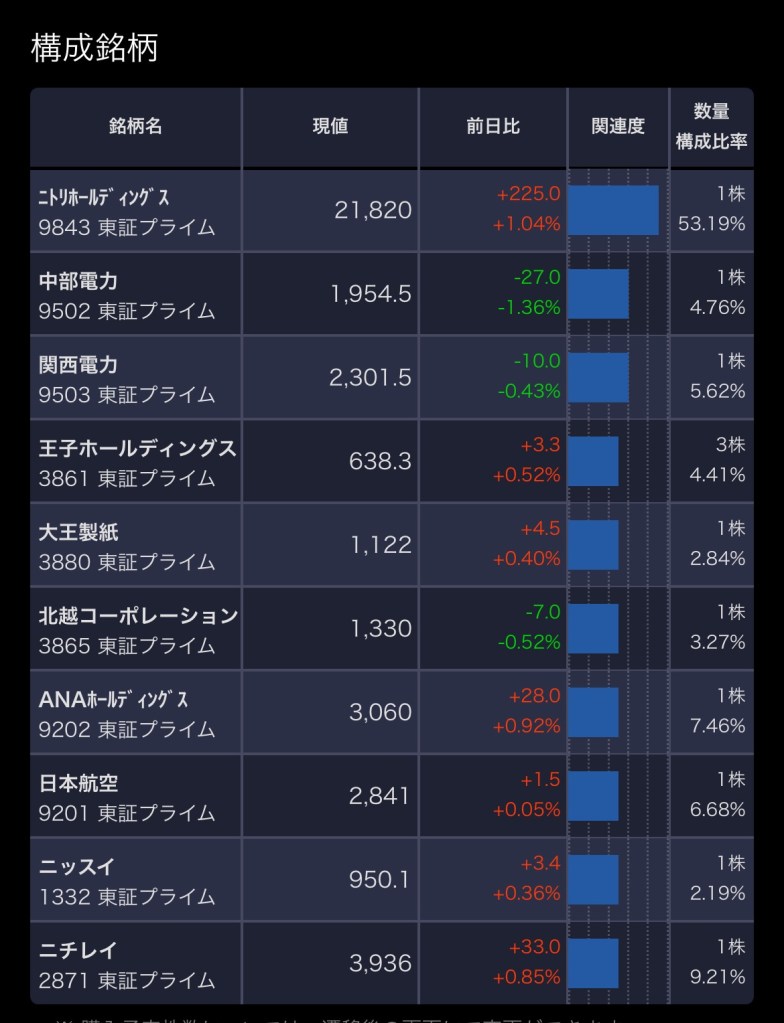Screen dimensions: 784x1023
Task: Select the 前日比 column header
Action: coord(493,127)
